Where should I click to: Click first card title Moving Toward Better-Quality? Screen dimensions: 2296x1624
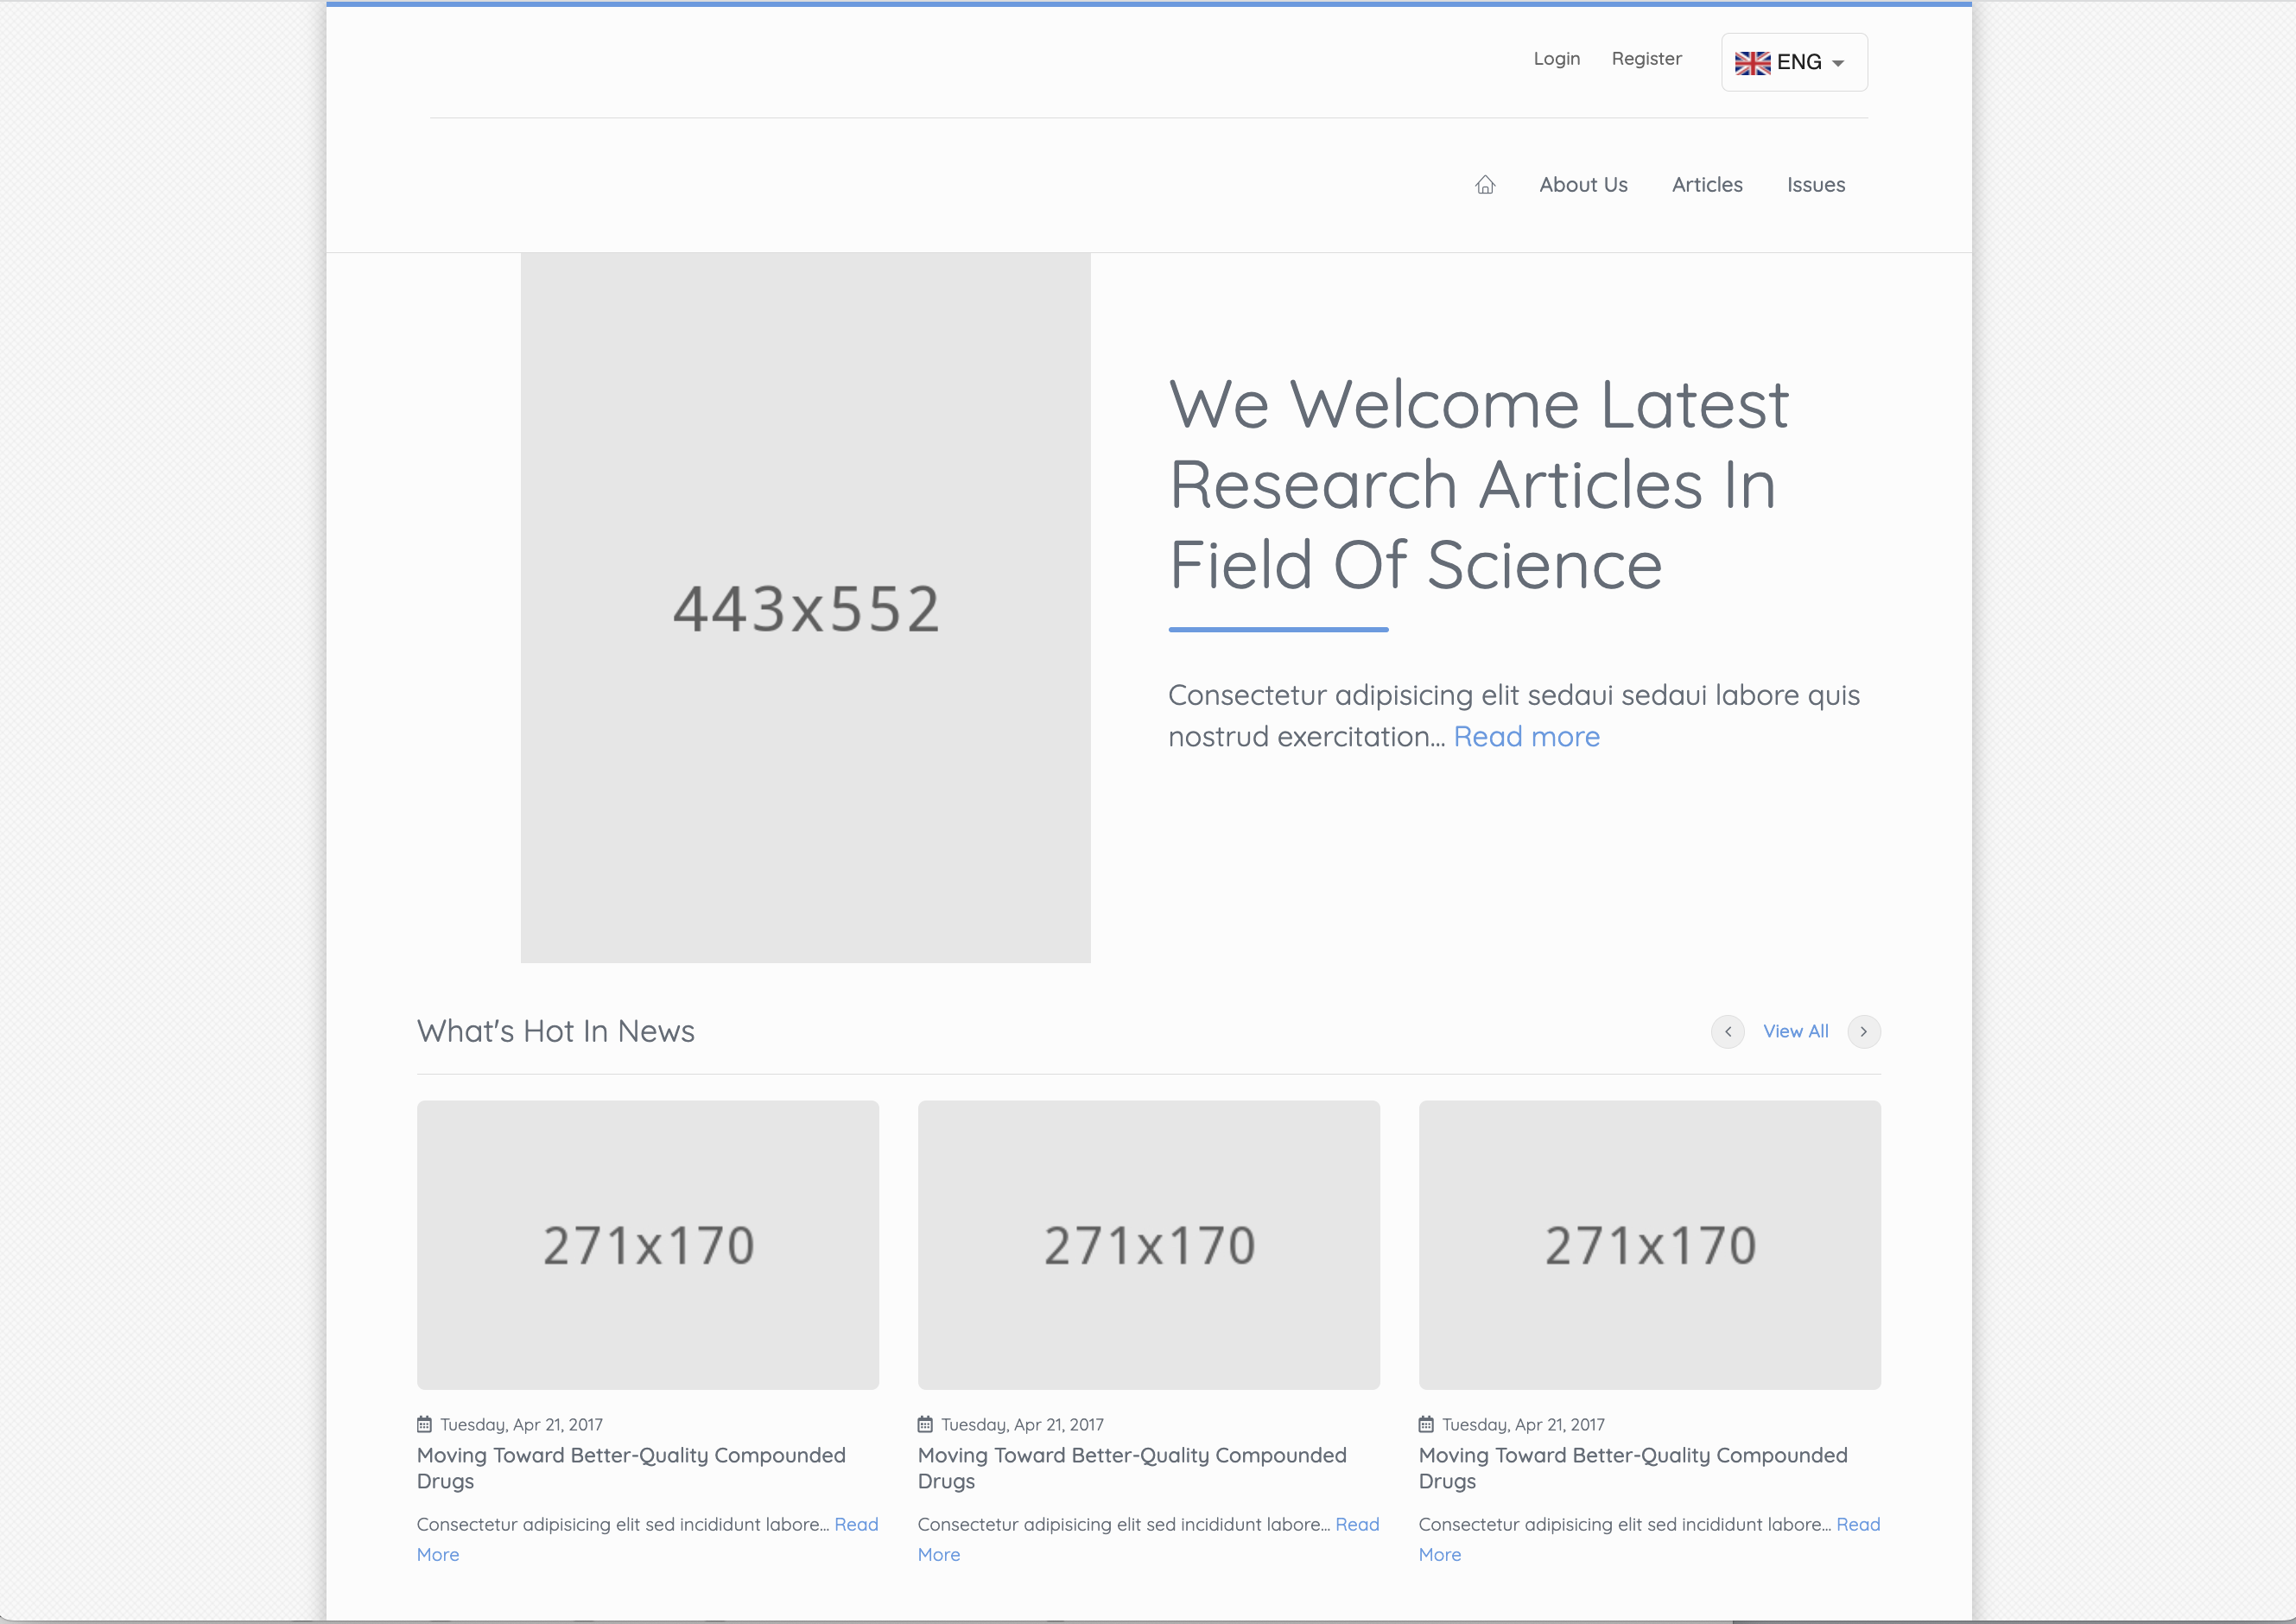tap(631, 1468)
